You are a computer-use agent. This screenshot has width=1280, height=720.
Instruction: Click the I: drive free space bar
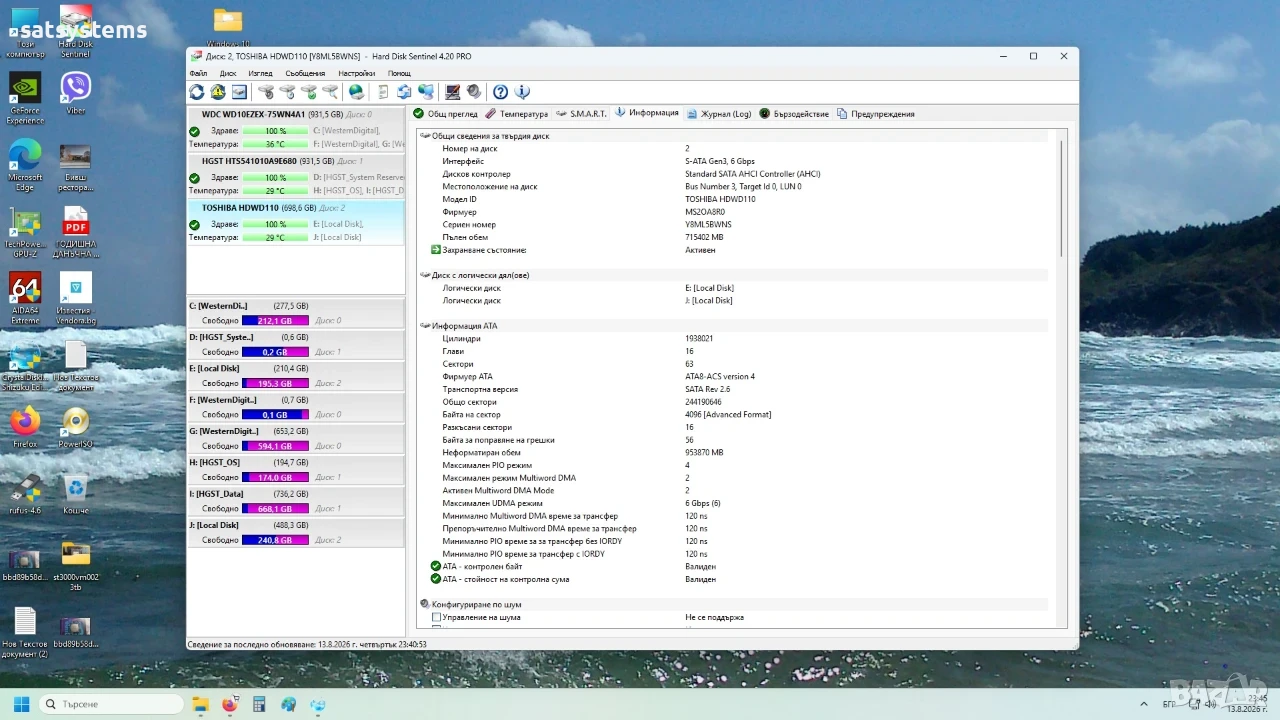point(275,509)
